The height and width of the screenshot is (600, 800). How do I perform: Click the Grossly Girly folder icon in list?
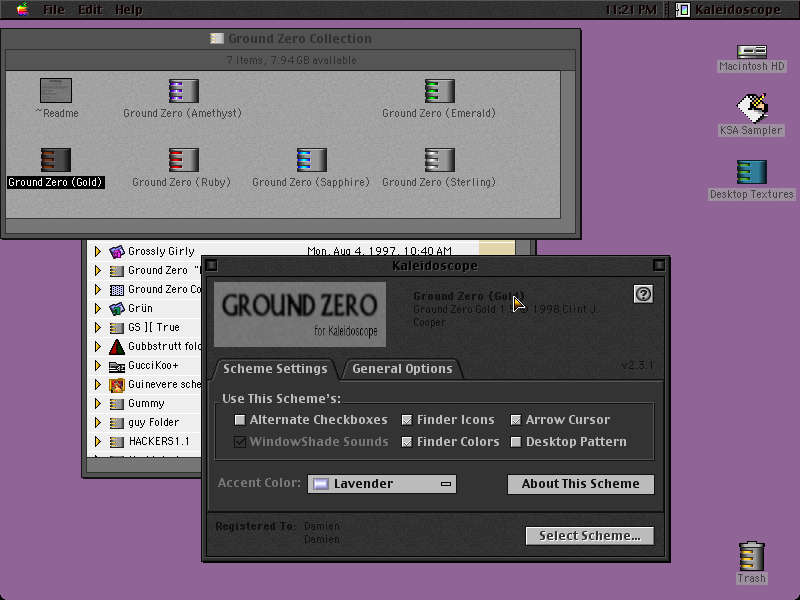[117, 251]
